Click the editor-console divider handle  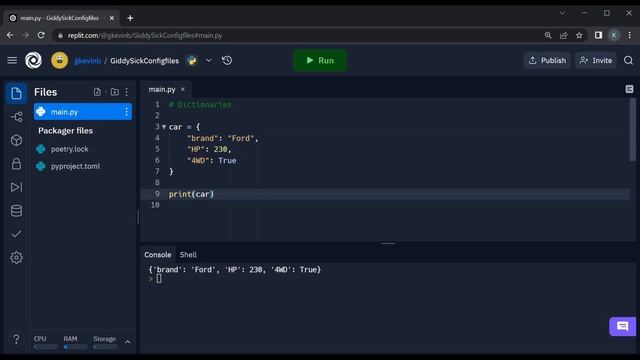[x=388, y=243]
